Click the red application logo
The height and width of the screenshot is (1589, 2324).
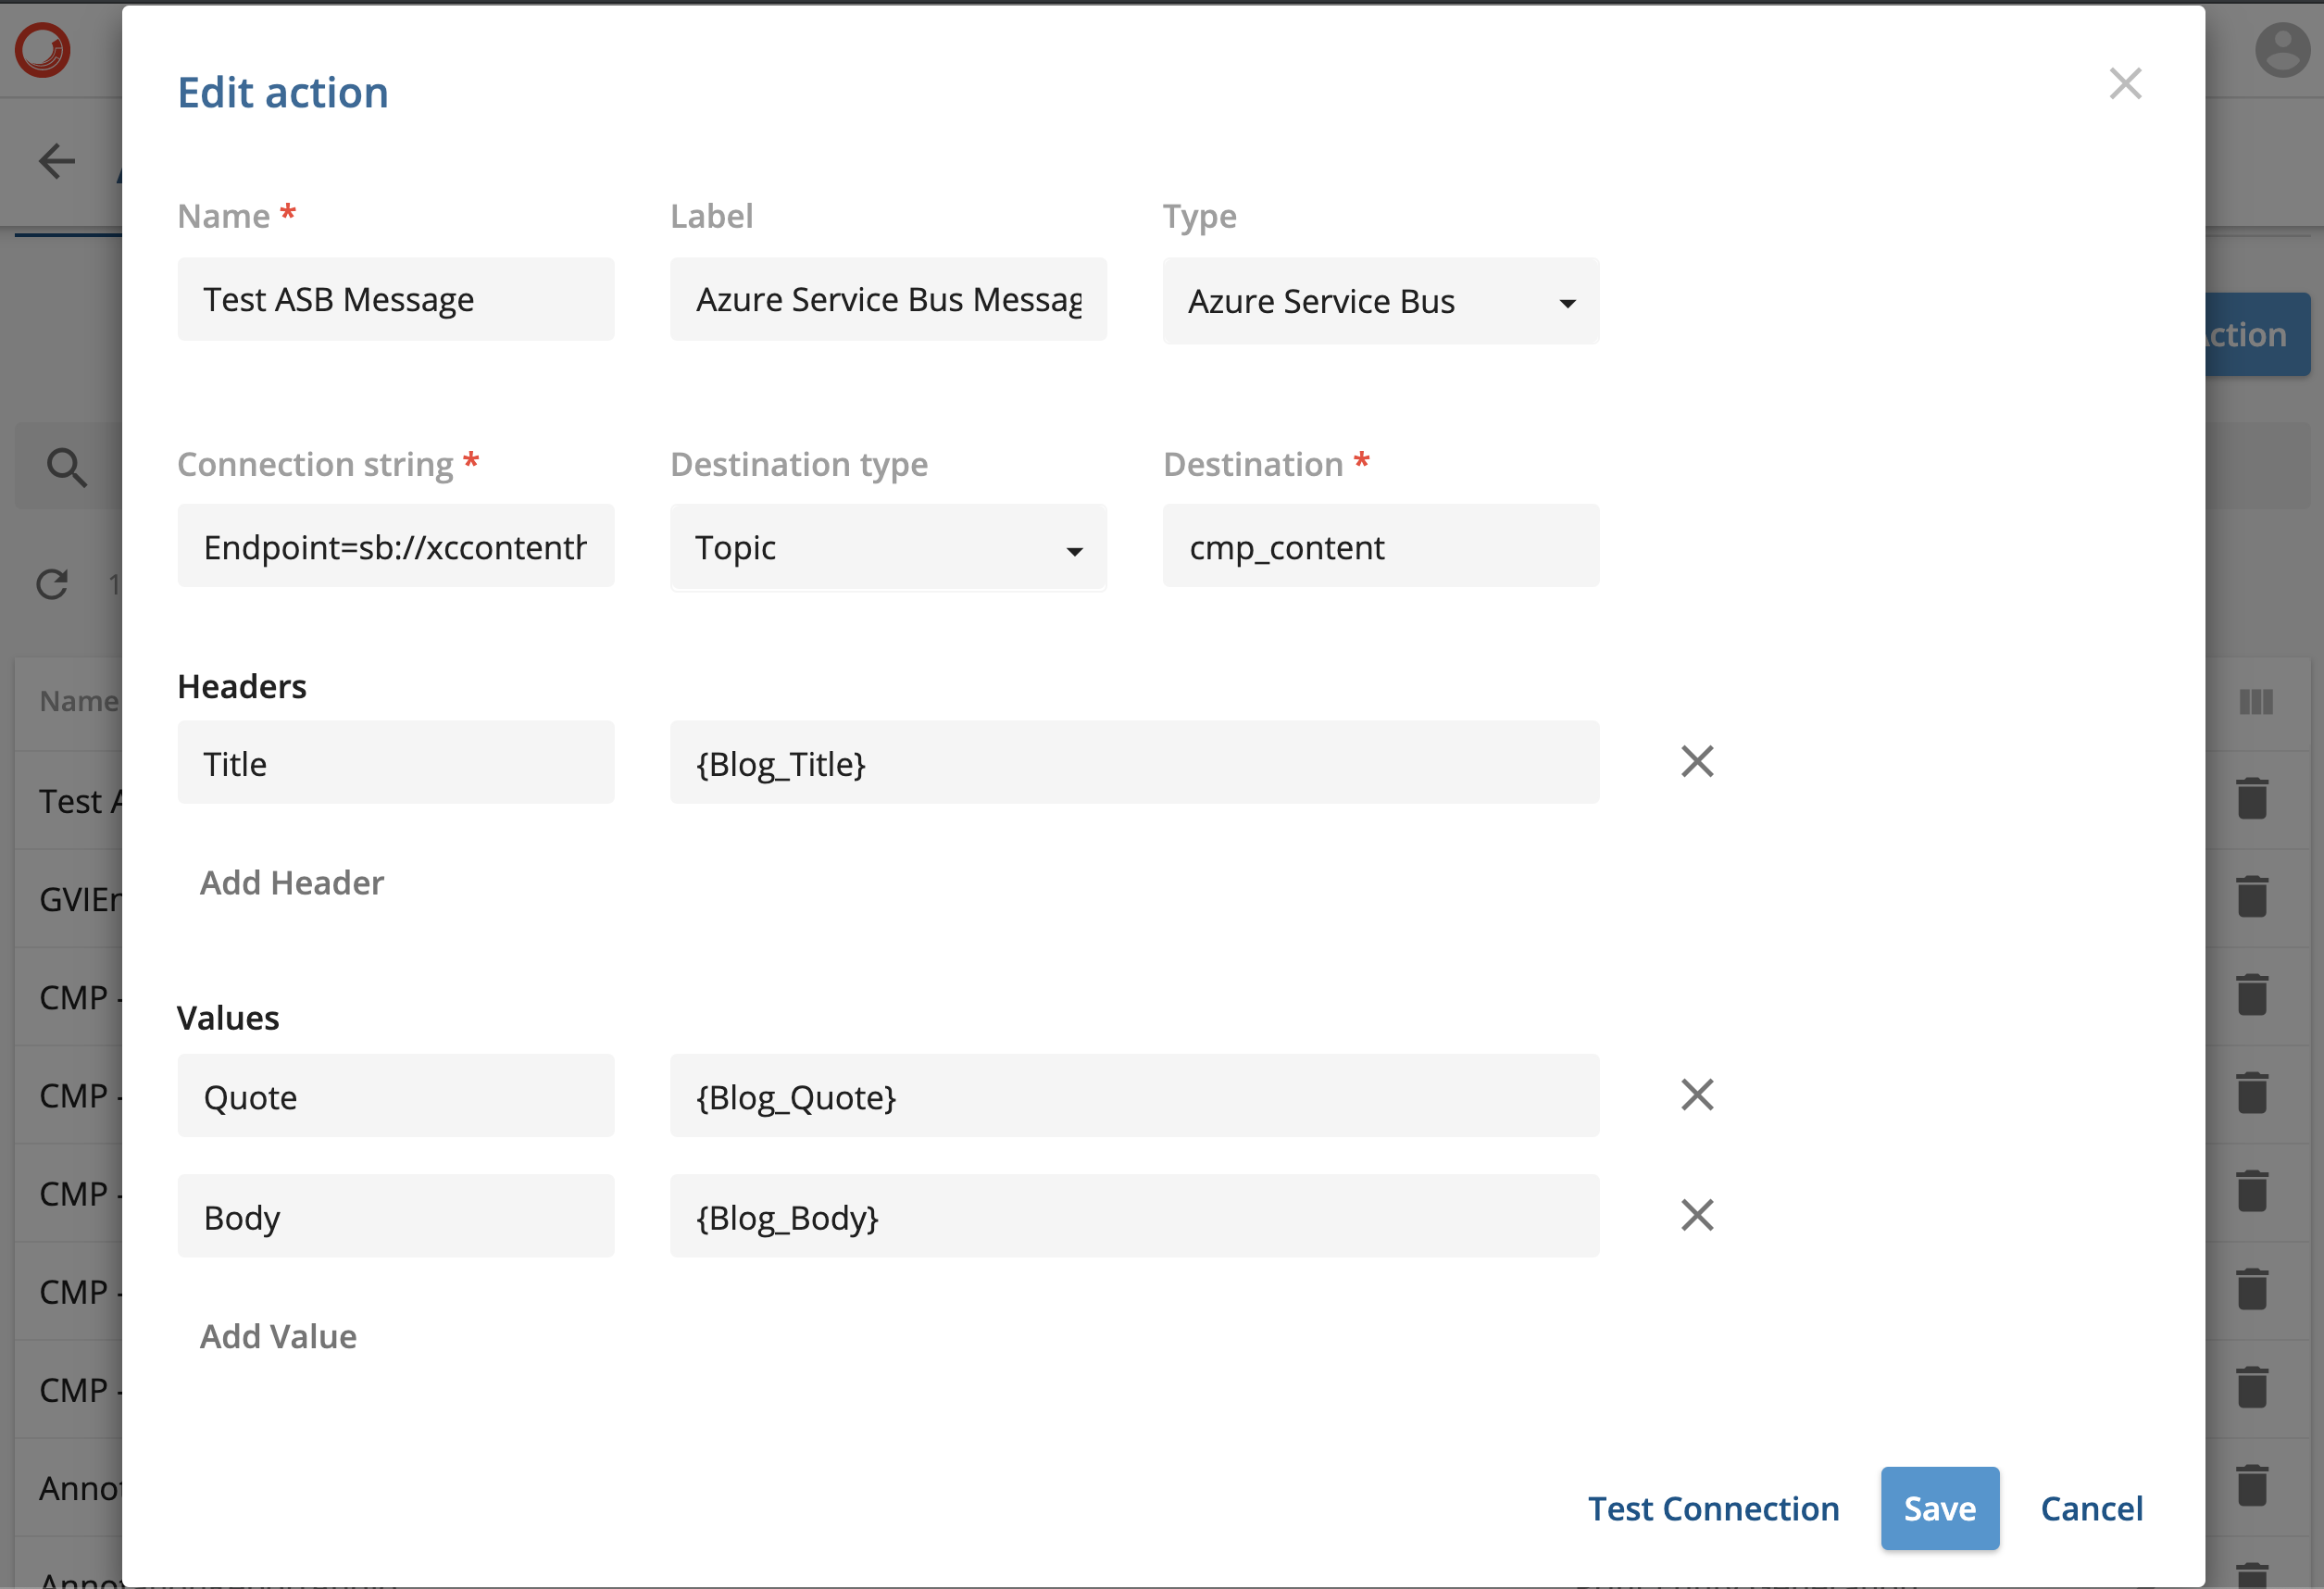(43, 49)
